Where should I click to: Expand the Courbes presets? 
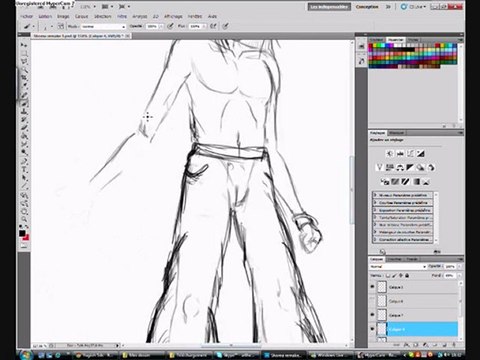(375, 203)
